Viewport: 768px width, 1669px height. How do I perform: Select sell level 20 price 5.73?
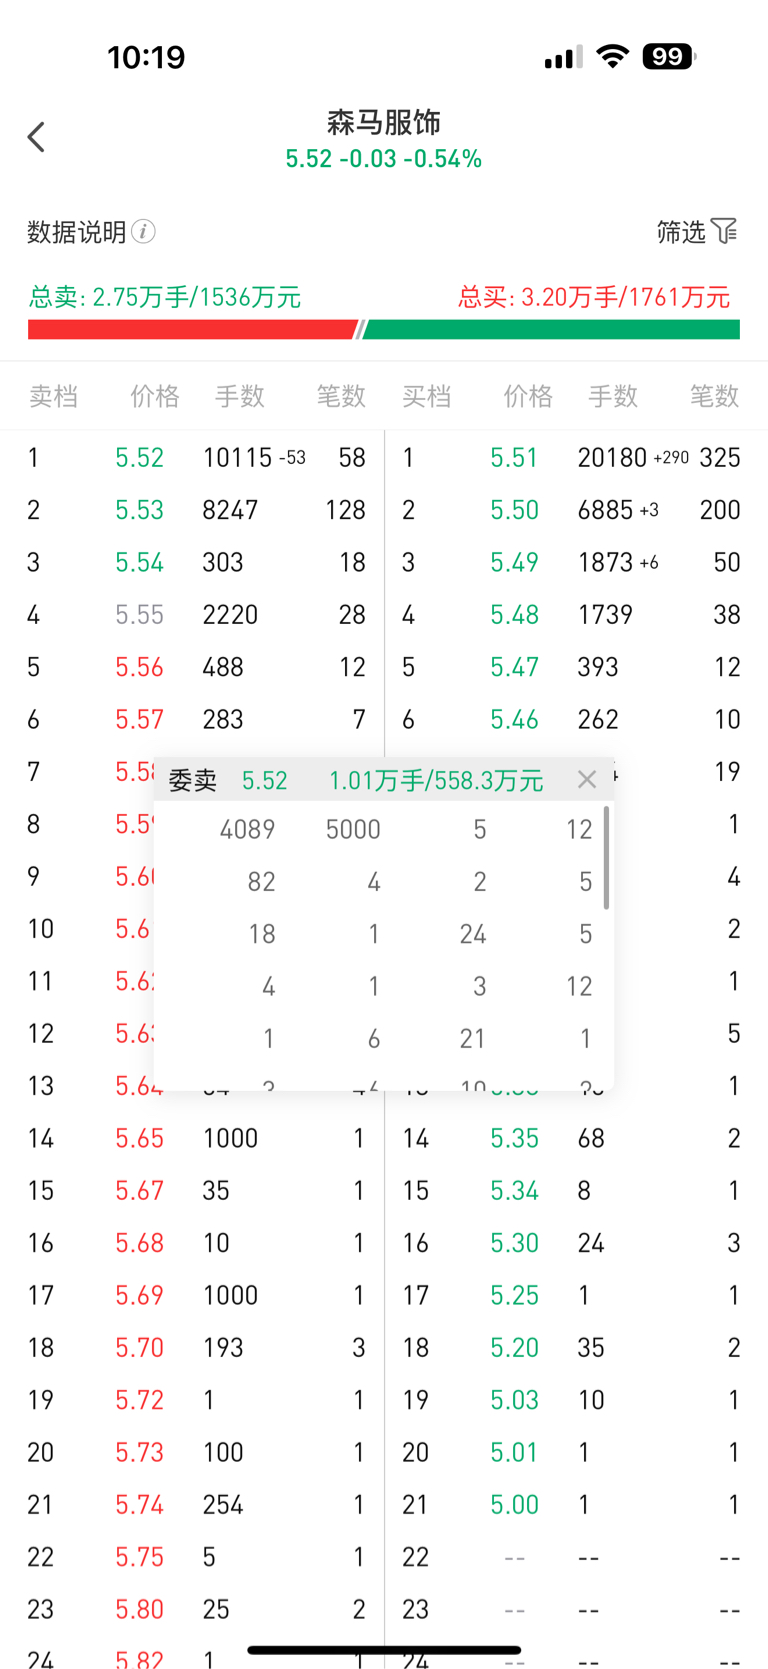click(139, 1452)
